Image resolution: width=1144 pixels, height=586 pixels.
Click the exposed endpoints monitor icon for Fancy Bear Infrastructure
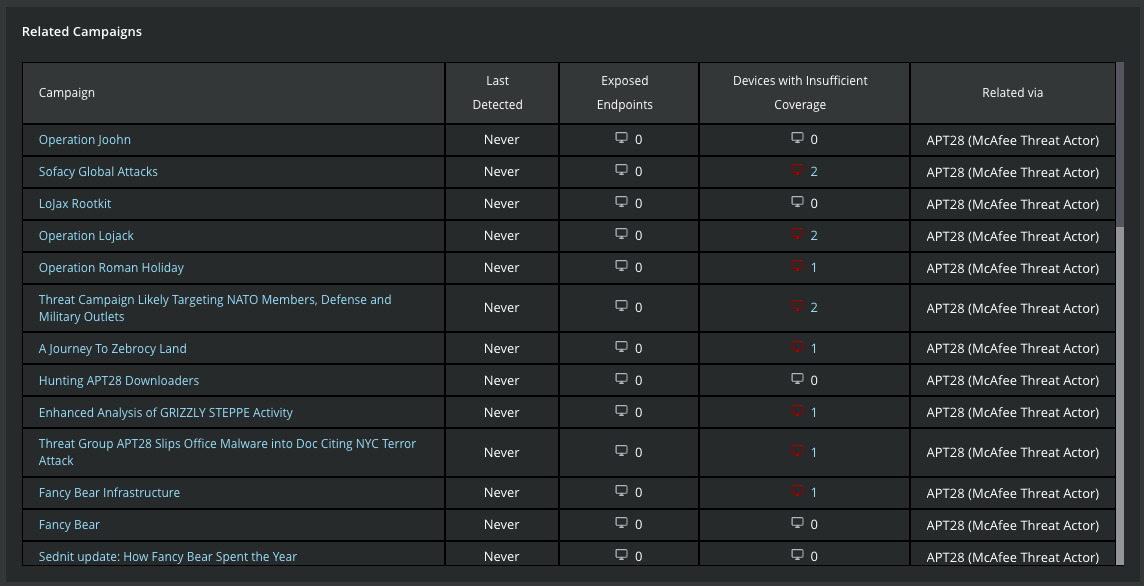point(622,492)
